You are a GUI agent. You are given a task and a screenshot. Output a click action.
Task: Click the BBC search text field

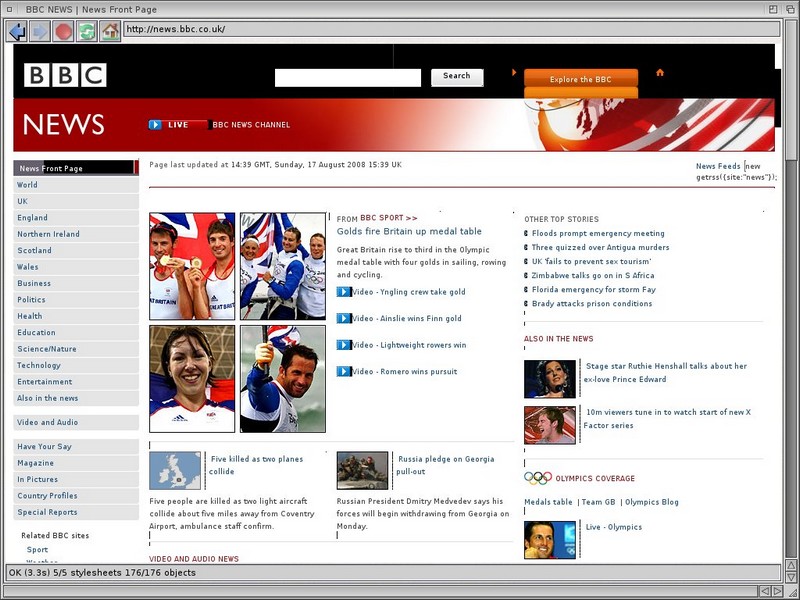(x=348, y=77)
